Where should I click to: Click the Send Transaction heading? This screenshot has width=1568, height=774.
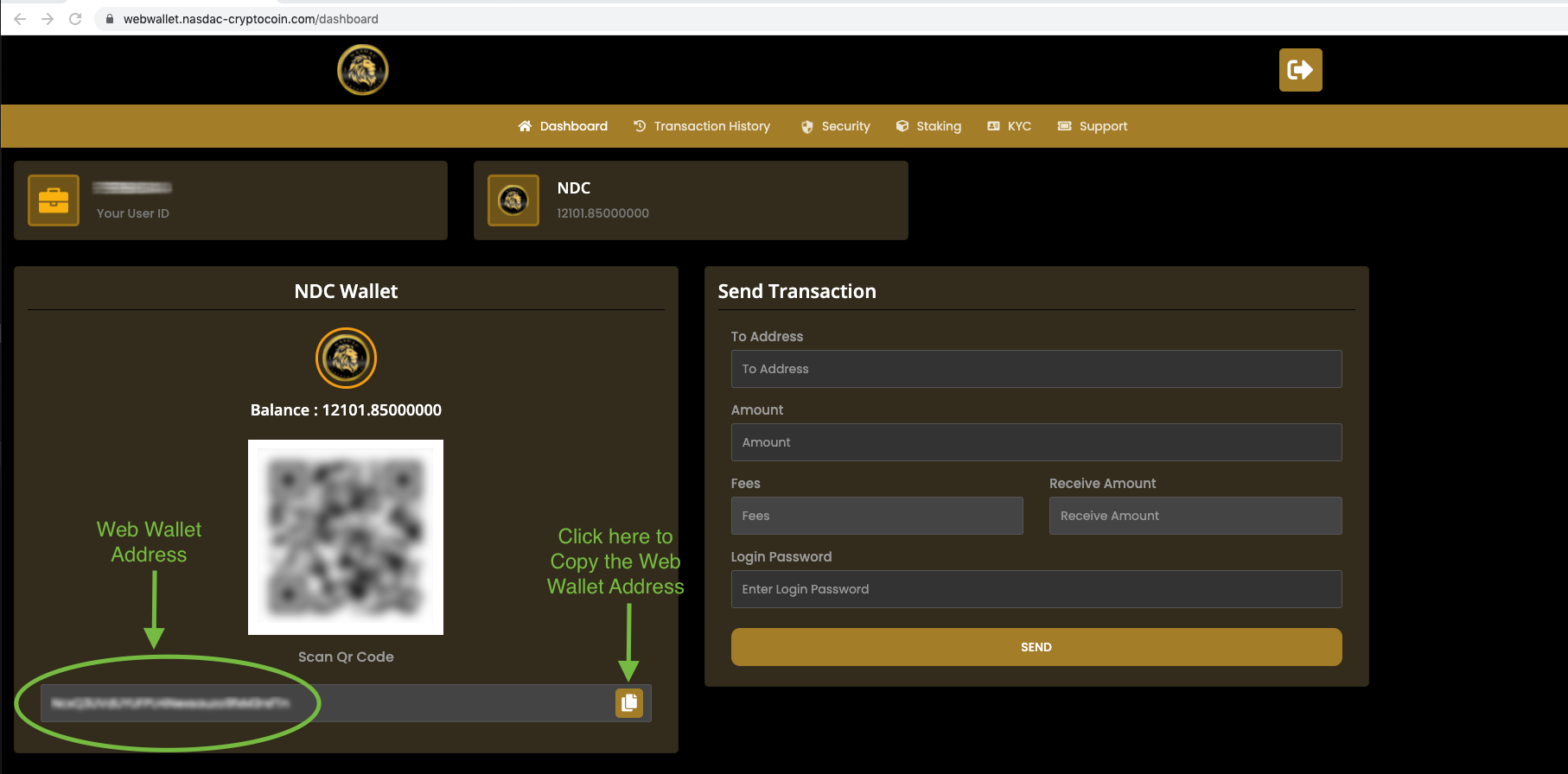click(x=797, y=292)
